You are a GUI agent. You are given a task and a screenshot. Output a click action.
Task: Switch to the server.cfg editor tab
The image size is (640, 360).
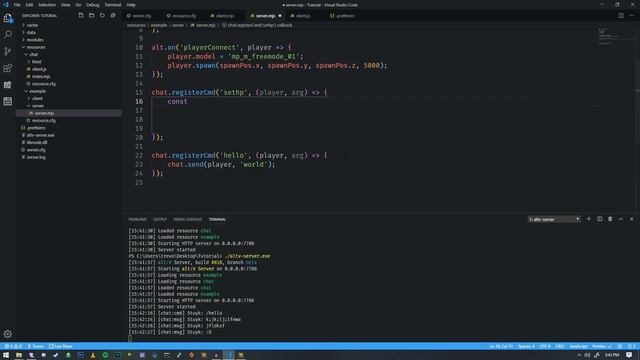point(142,16)
